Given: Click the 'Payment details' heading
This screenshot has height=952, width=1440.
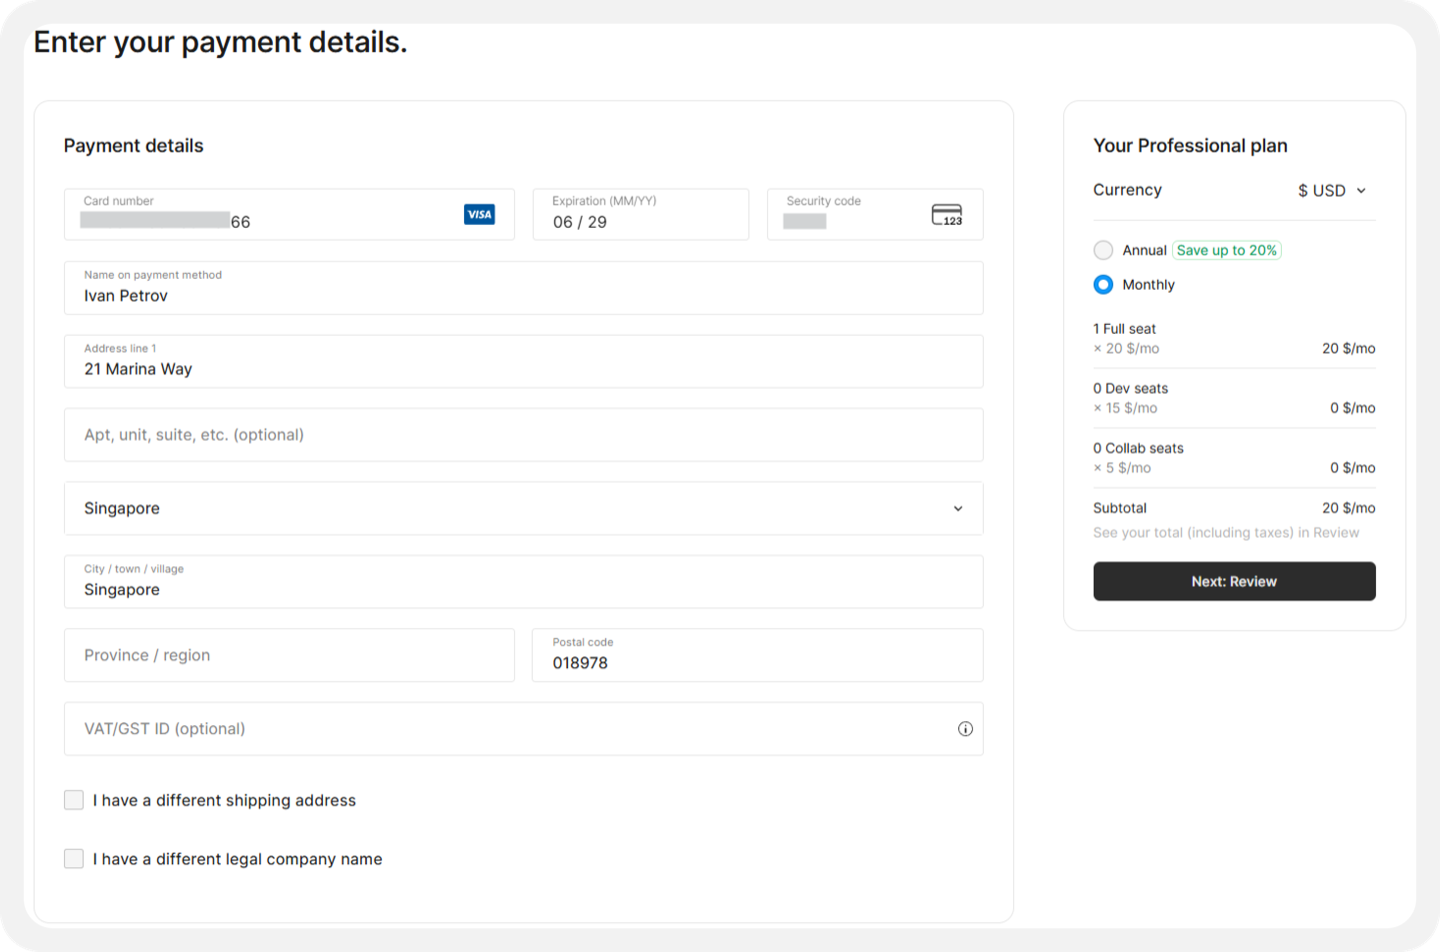Looking at the screenshot, I should point(133,146).
